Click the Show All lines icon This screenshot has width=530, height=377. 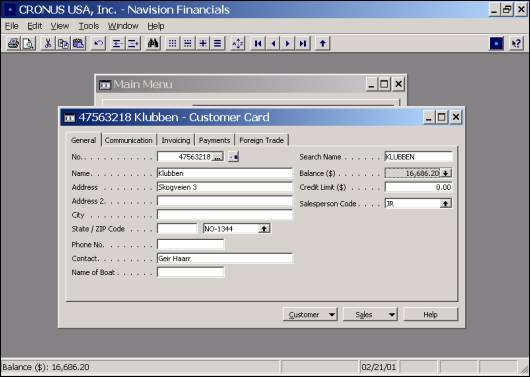coord(218,43)
